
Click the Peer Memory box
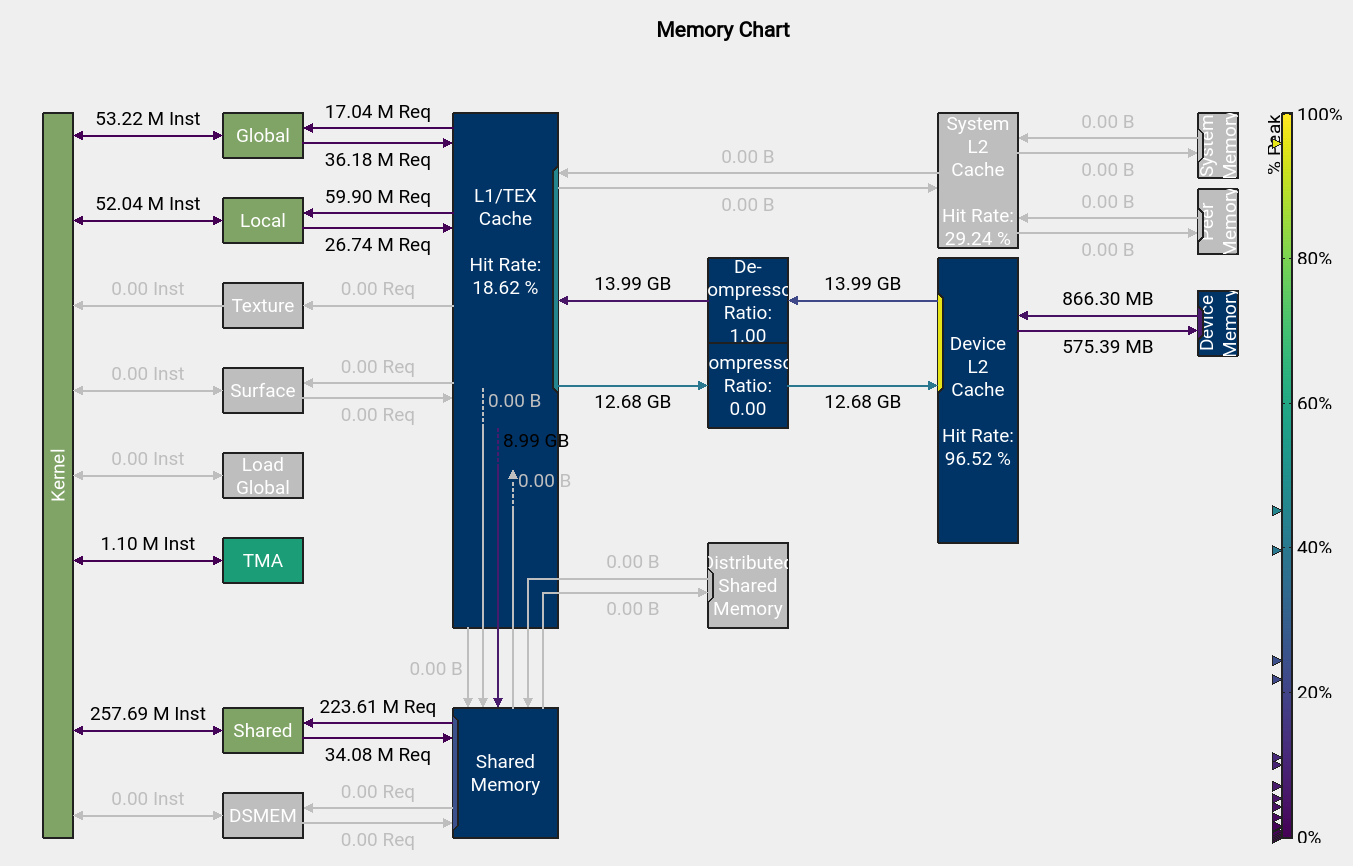(x=1218, y=221)
